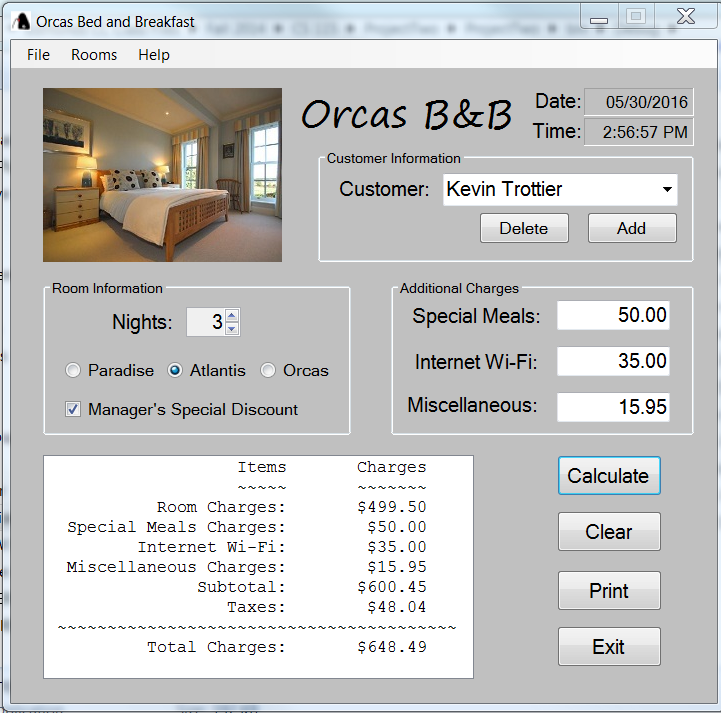Click the Internet Wi-Fi charge field

coord(613,361)
